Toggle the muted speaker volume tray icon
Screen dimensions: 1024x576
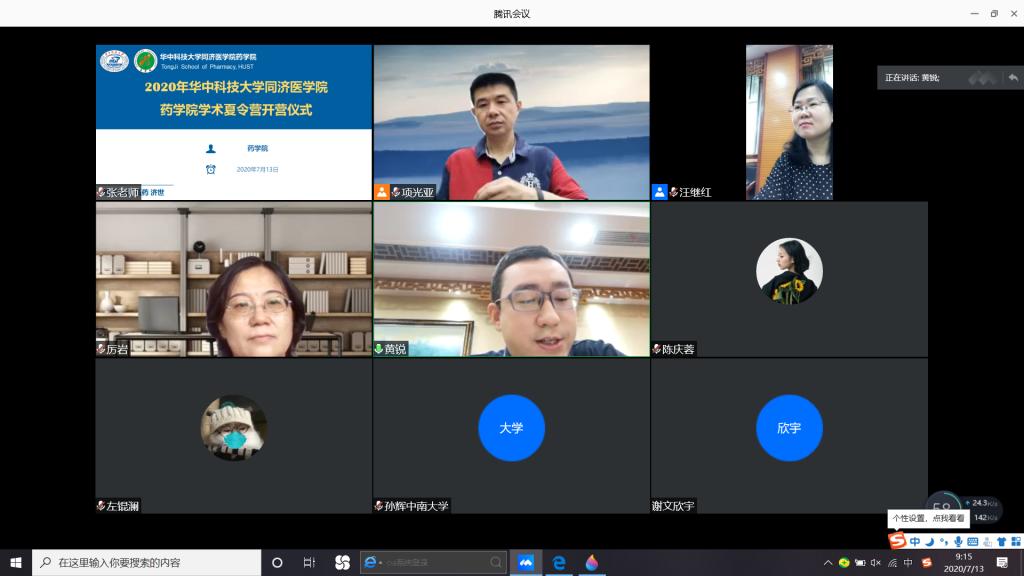pyautogui.click(x=876, y=563)
